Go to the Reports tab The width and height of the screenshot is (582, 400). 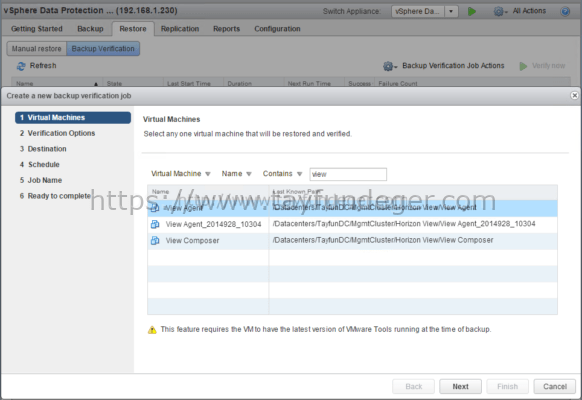tap(226, 29)
